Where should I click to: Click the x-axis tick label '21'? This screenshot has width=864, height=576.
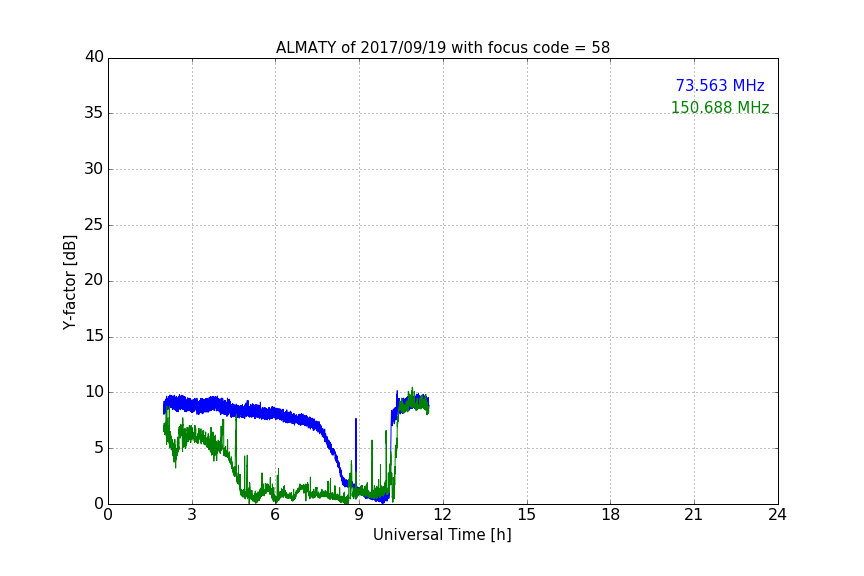pyautogui.click(x=694, y=515)
